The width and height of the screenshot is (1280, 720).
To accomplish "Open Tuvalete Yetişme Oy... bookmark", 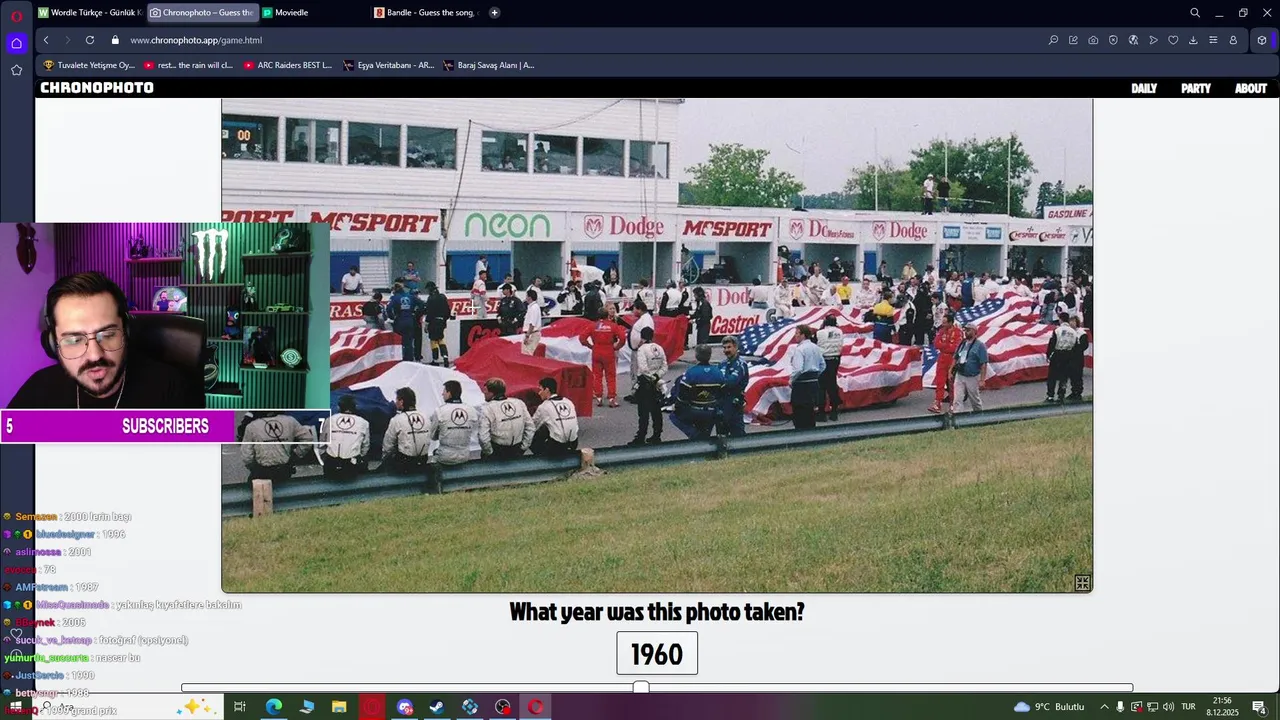I will pyautogui.click(x=89, y=65).
